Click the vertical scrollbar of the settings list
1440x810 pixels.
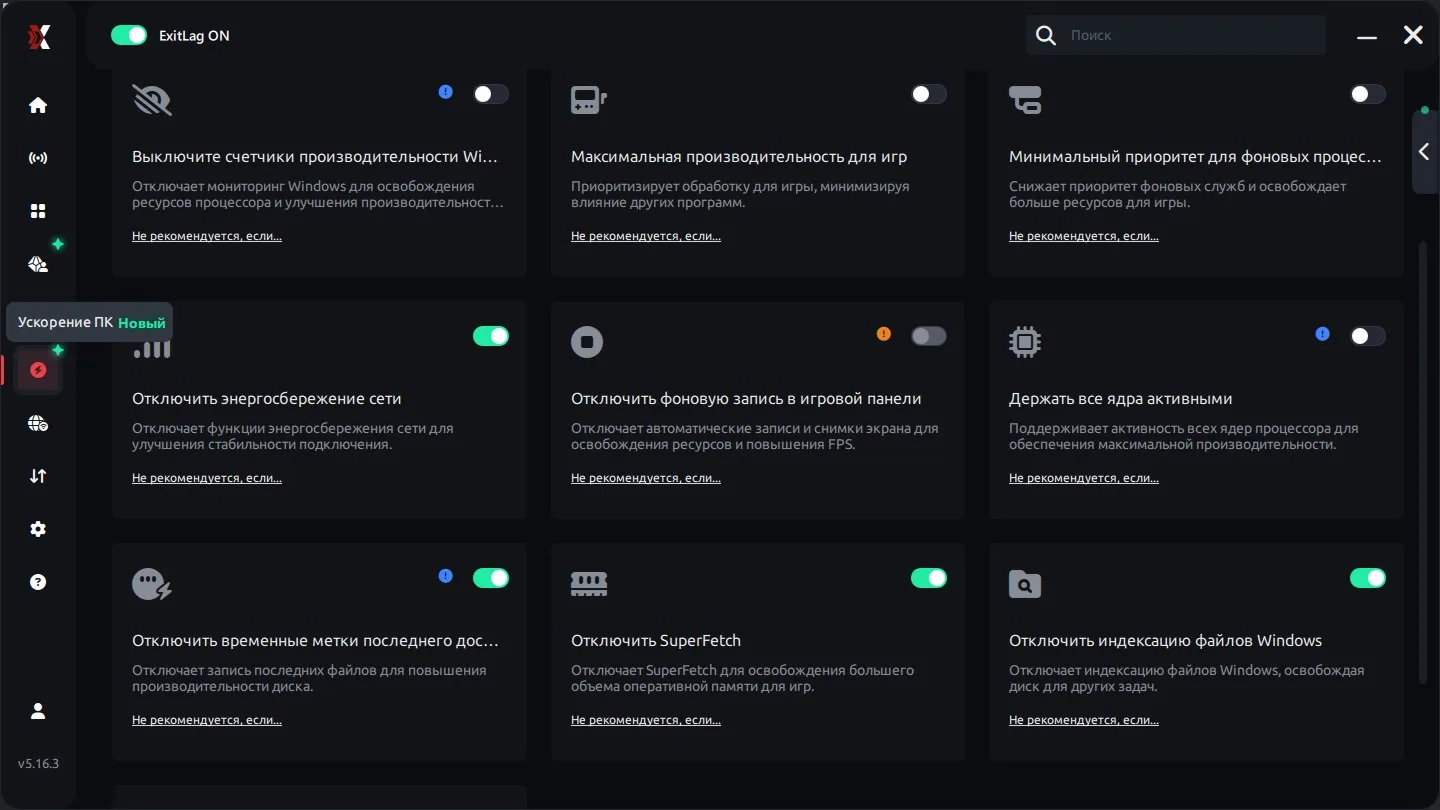click(1424, 462)
